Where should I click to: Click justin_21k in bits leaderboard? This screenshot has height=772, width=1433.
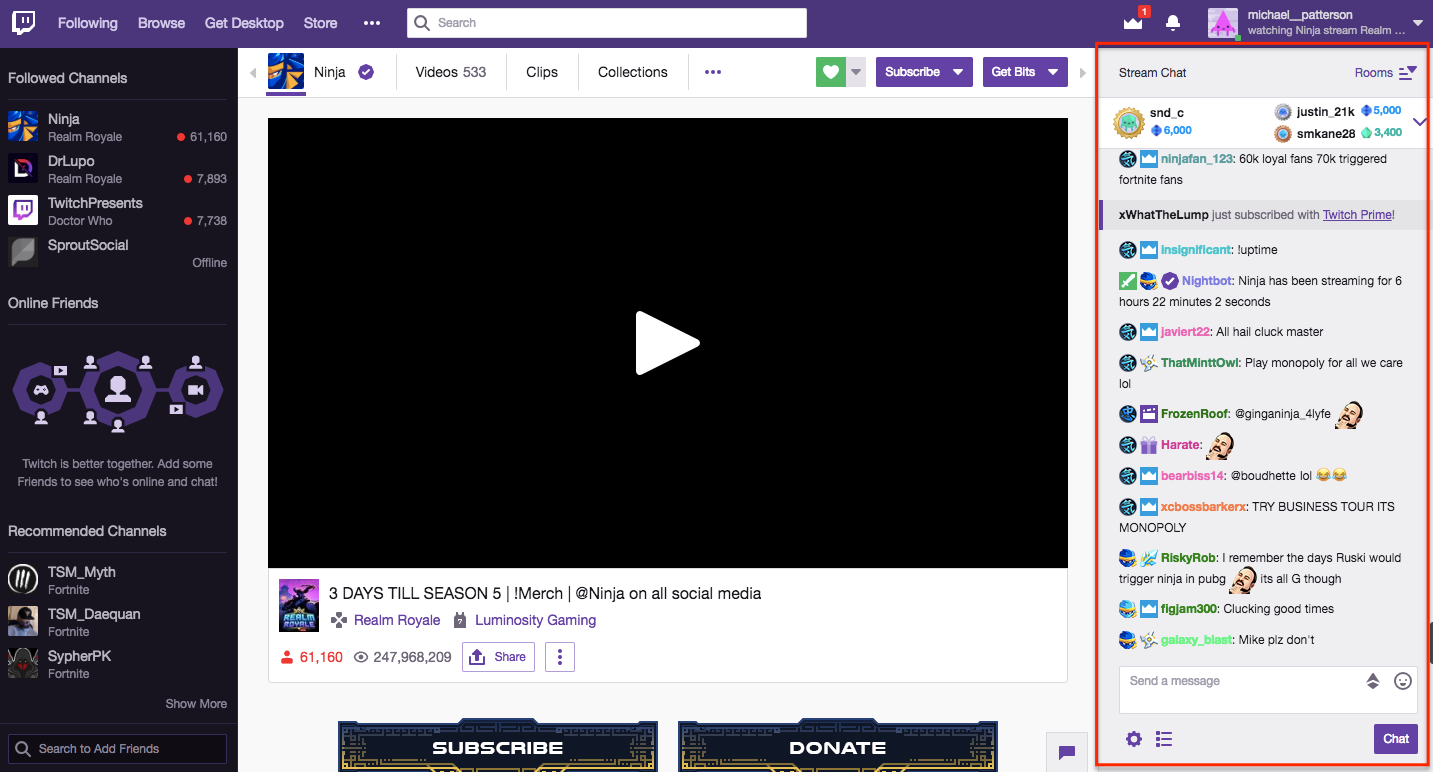click(1325, 112)
